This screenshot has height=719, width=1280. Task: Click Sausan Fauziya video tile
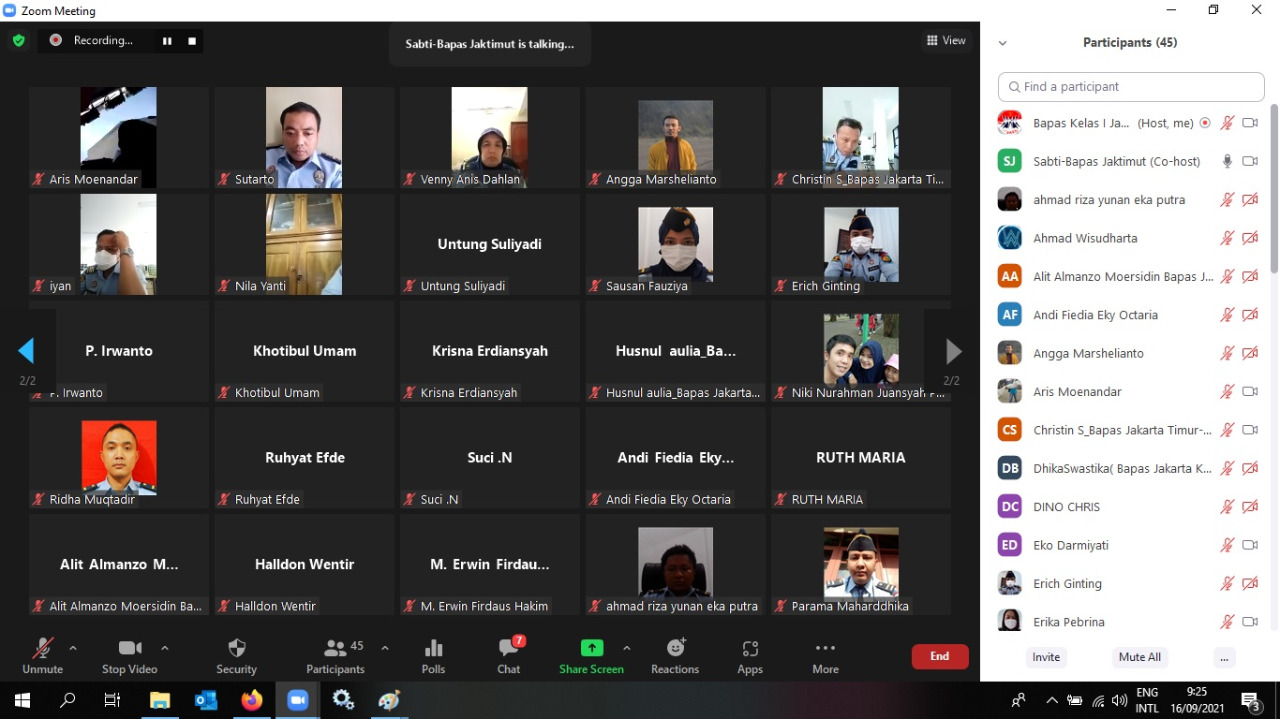tap(675, 244)
